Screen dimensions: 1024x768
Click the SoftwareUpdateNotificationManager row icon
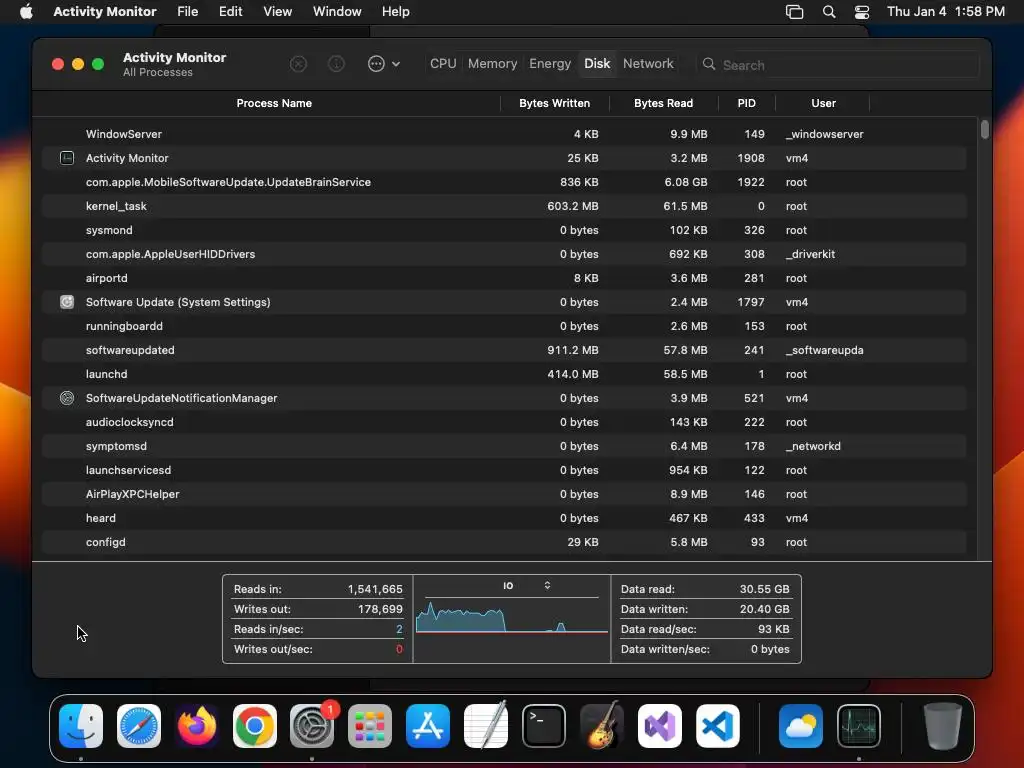[67, 398]
